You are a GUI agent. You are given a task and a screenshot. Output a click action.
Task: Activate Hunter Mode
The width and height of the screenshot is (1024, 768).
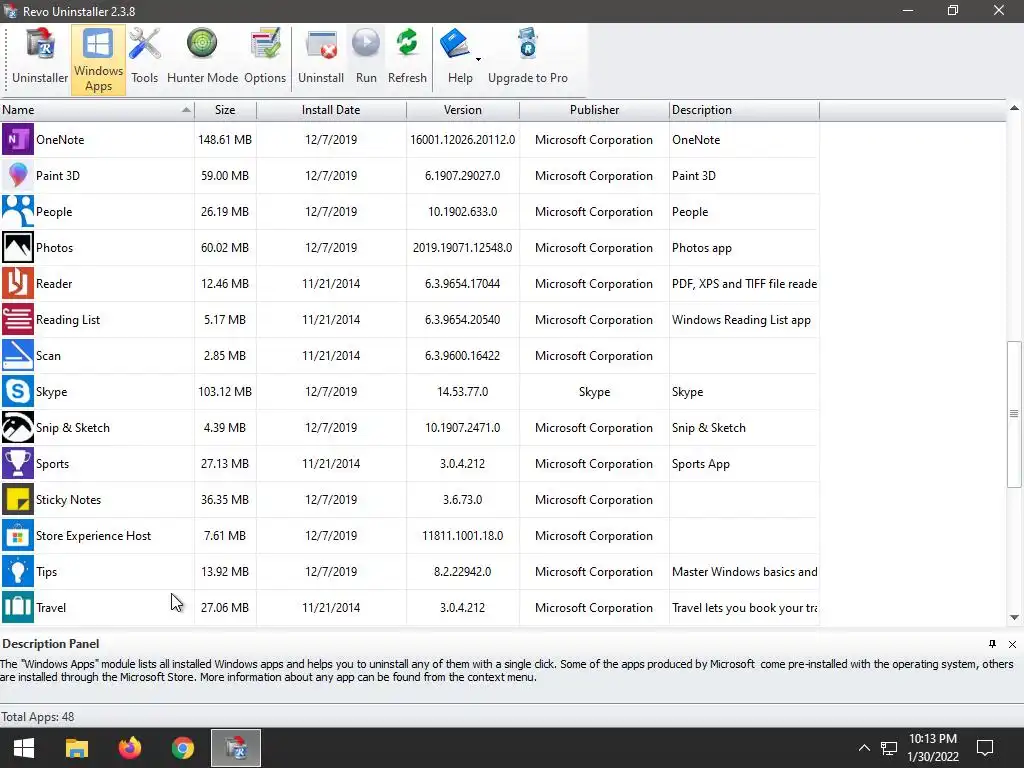202,59
